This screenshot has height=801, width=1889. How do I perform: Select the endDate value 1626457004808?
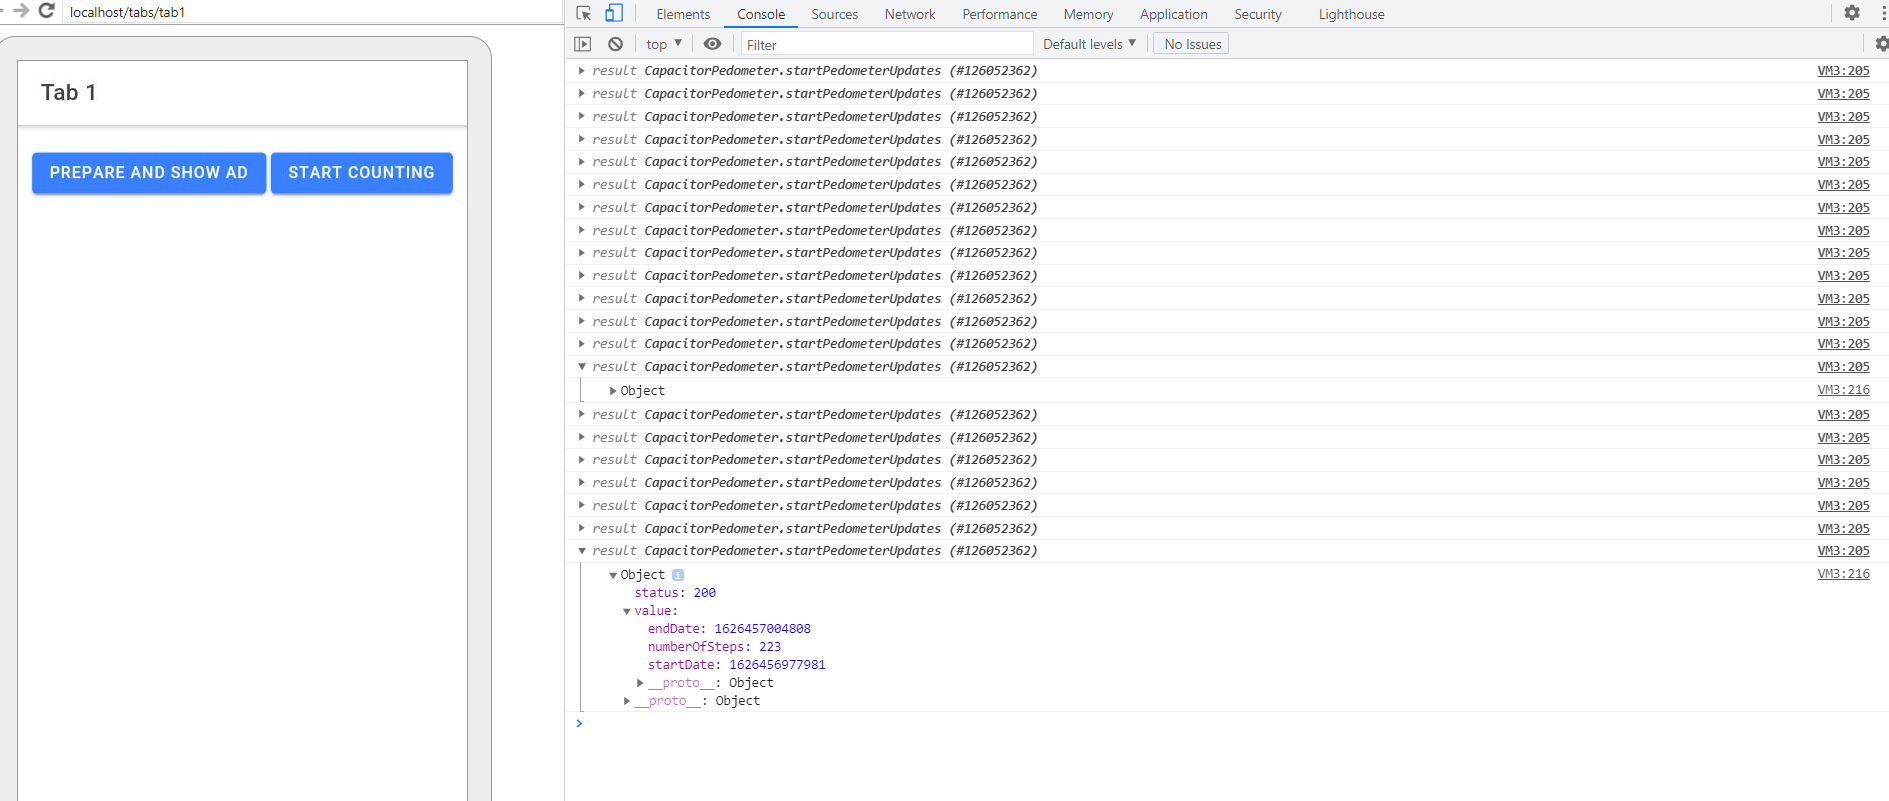(x=763, y=629)
